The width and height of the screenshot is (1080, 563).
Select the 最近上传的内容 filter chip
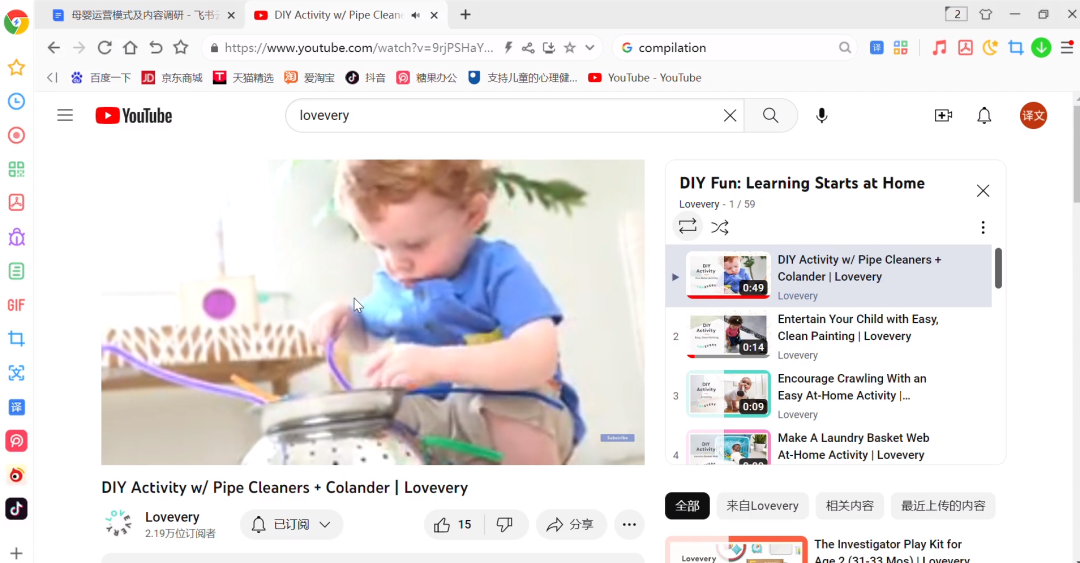pyautogui.click(x=943, y=506)
